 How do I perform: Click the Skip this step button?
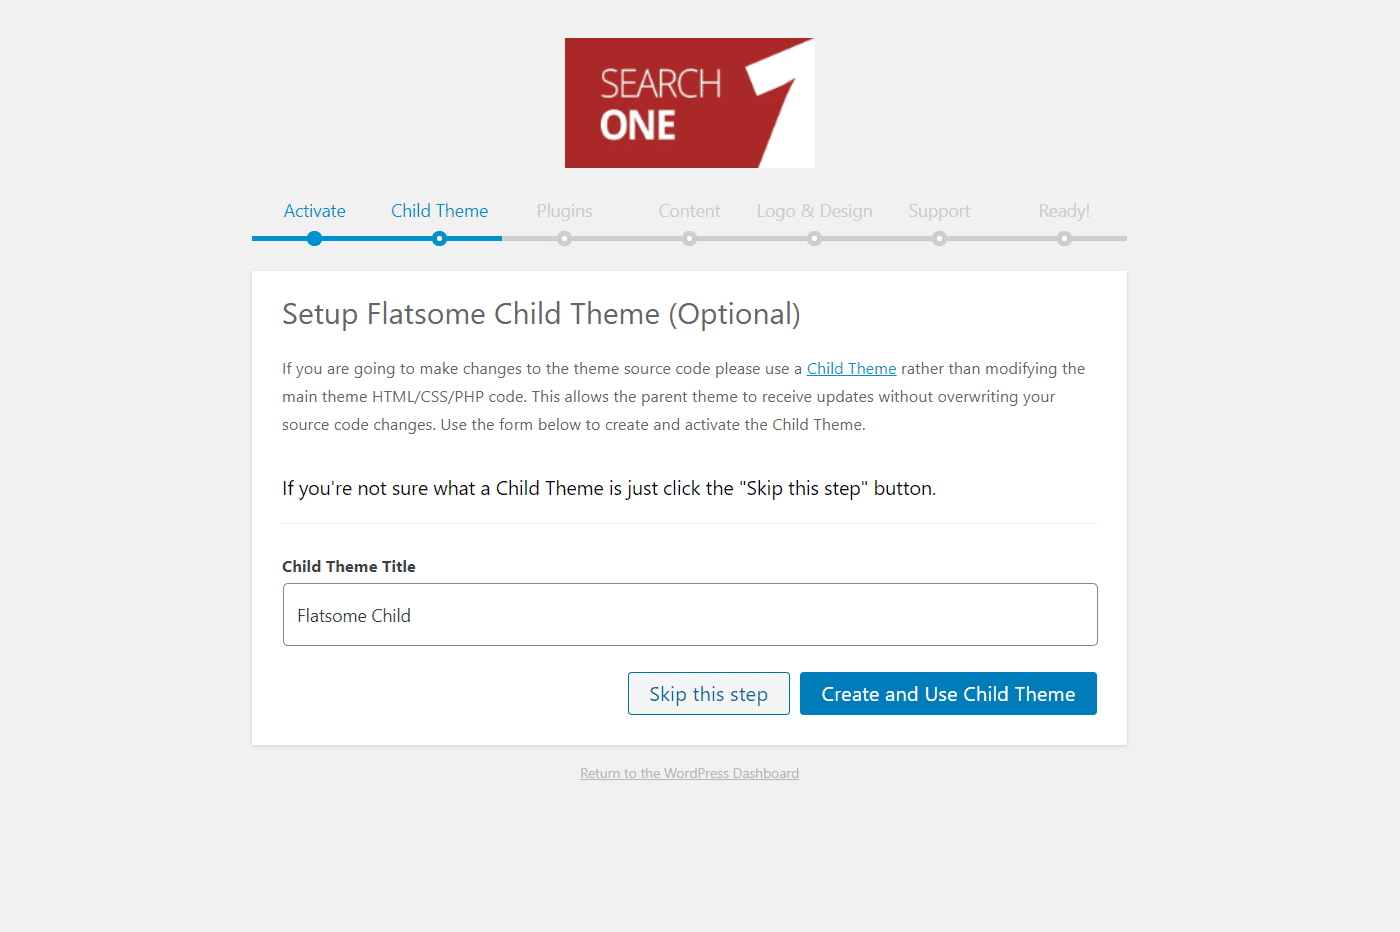pyautogui.click(x=709, y=694)
